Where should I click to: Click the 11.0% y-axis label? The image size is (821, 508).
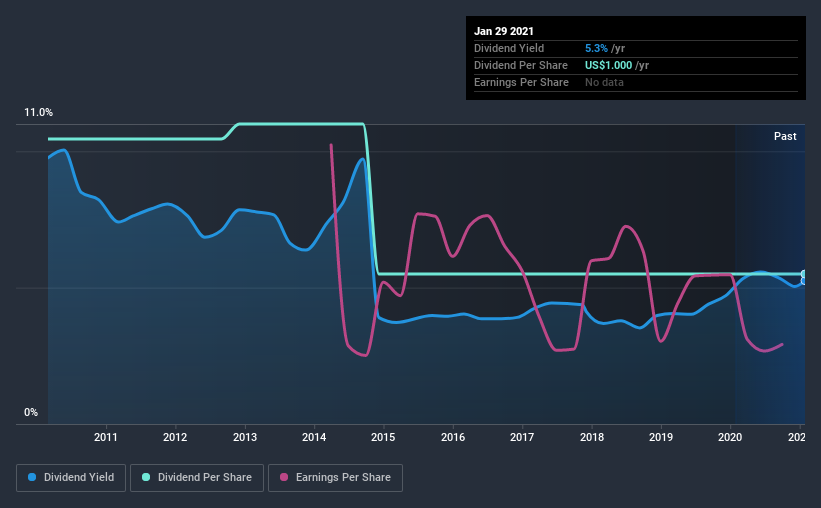[38, 113]
